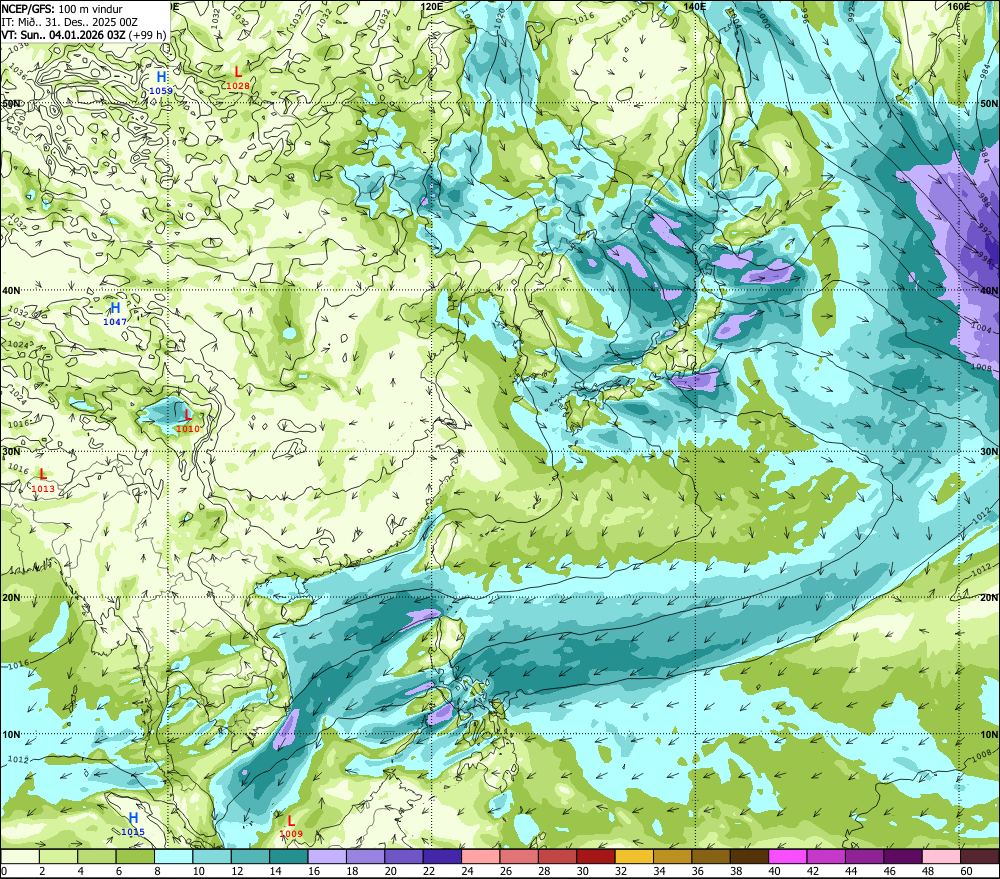1000x879 pixels.
Task: Select the L 1028 low pressure marker
Action: click(x=238, y=78)
